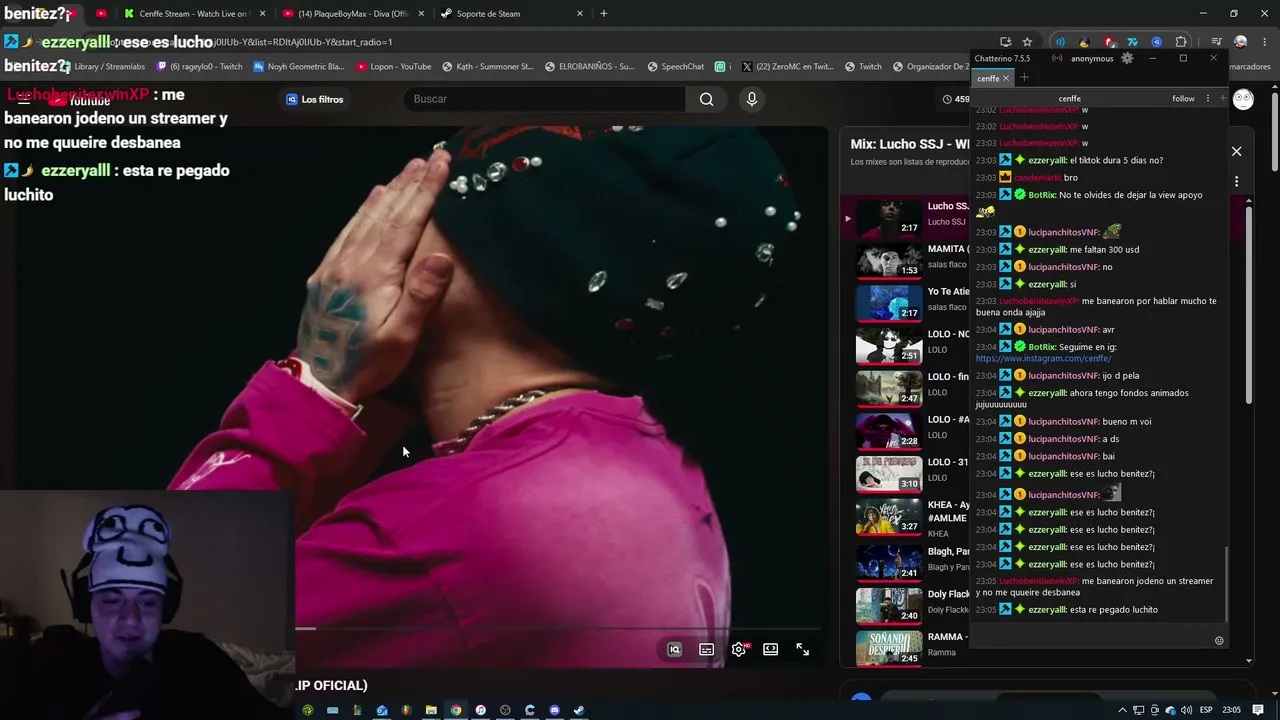Viewport: 1280px width, 720px height.
Task: Open Chatterino settings gear
Action: (1127, 58)
